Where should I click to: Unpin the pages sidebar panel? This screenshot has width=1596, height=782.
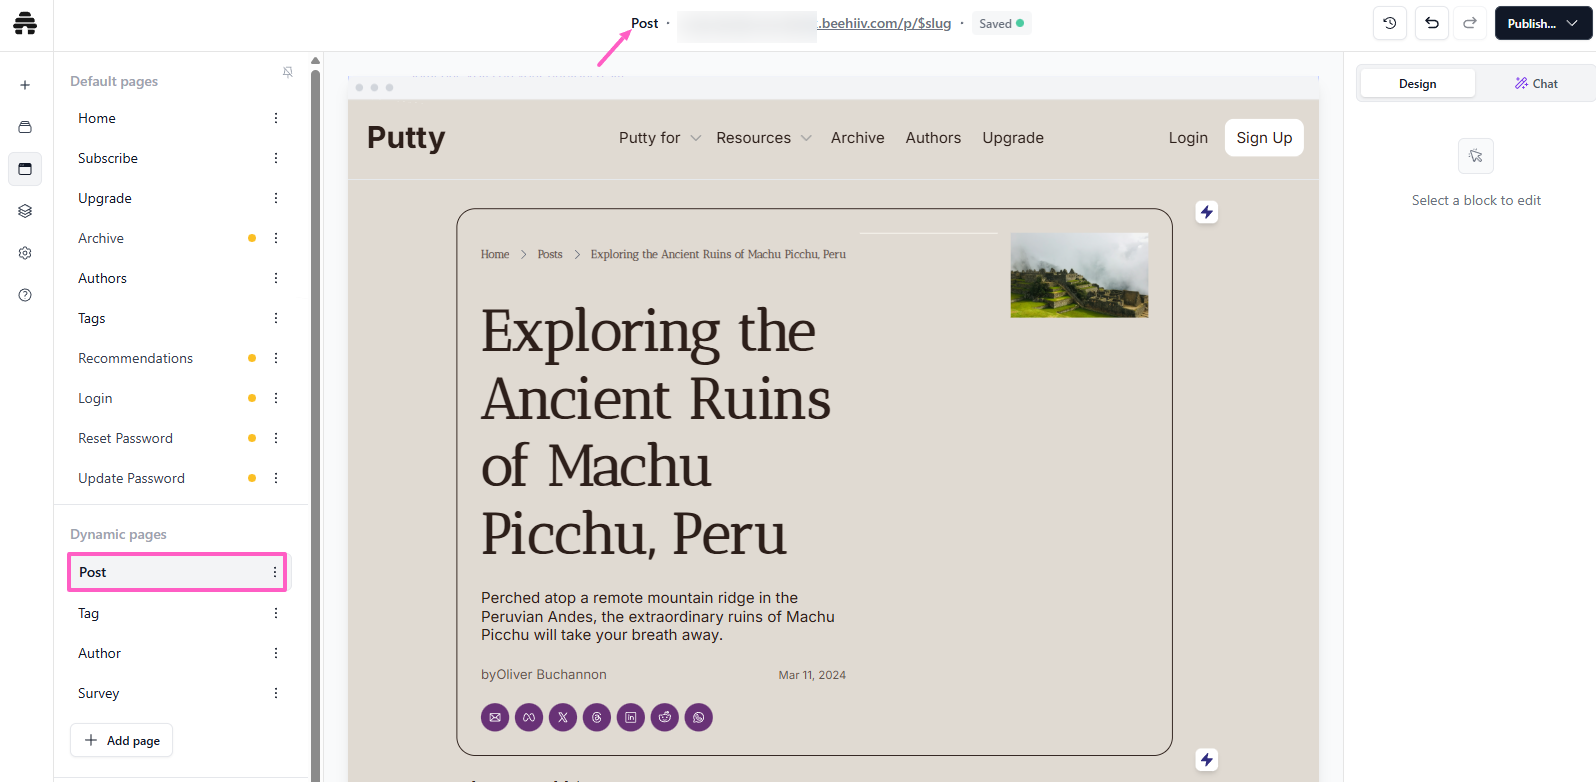(x=288, y=72)
